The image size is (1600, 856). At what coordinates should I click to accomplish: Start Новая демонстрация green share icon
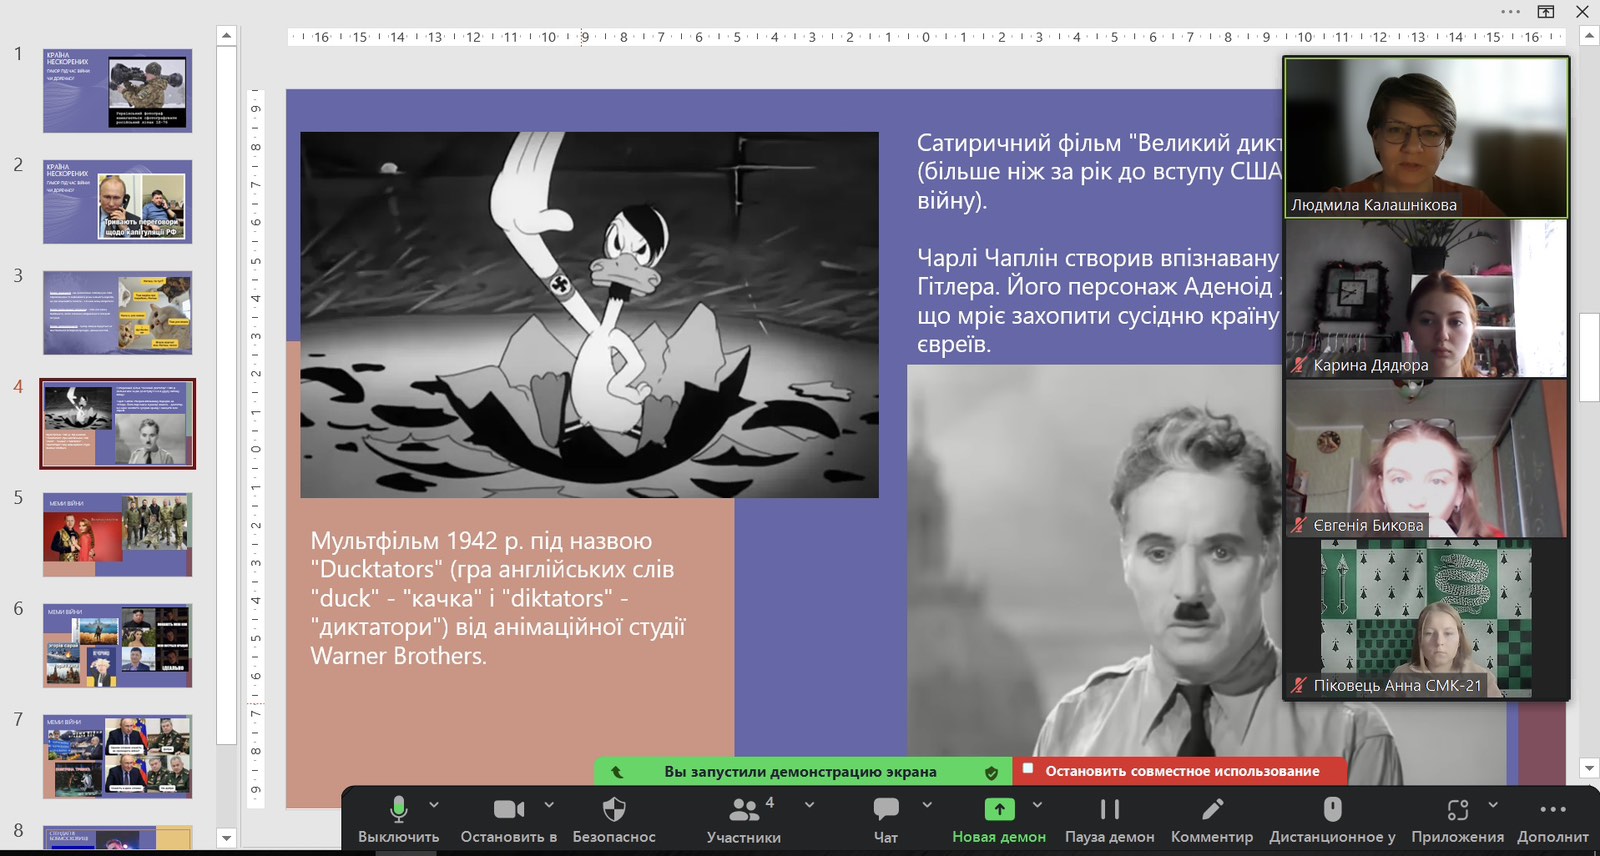(999, 809)
